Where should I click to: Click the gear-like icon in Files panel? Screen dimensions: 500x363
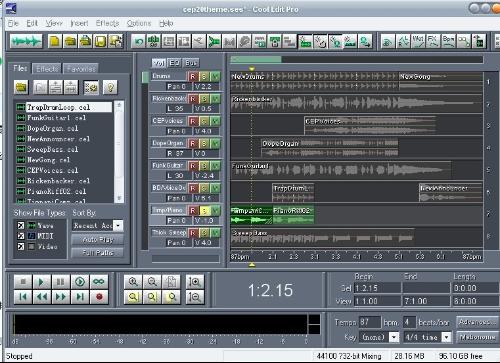tap(91, 87)
